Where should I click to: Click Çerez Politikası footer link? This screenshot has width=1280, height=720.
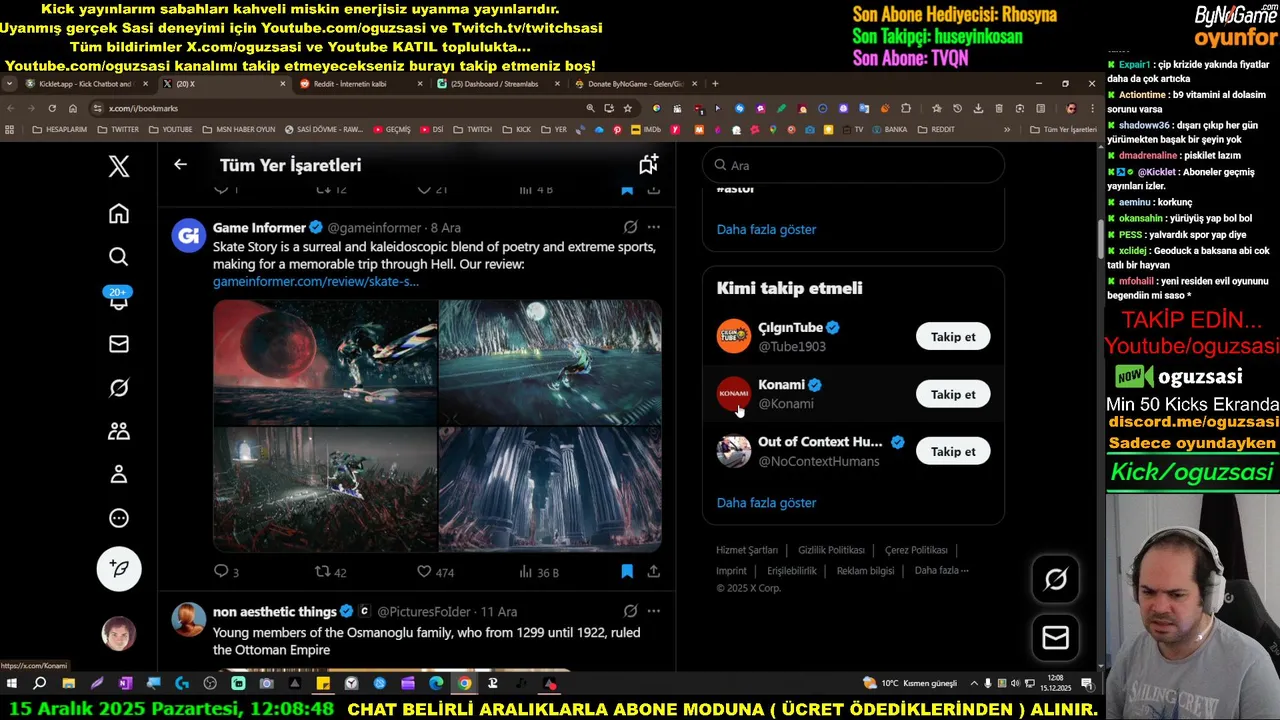[x=916, y=550]
